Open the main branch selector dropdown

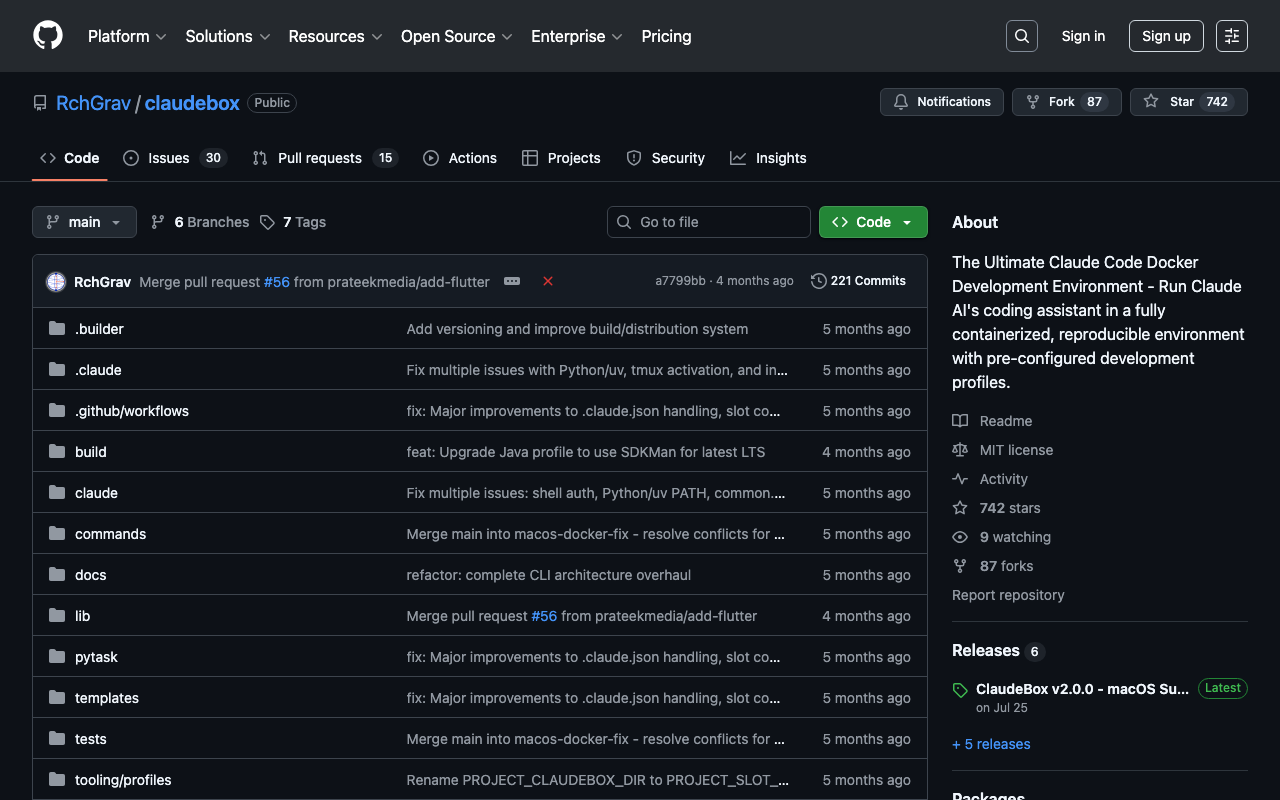[84, 222]
